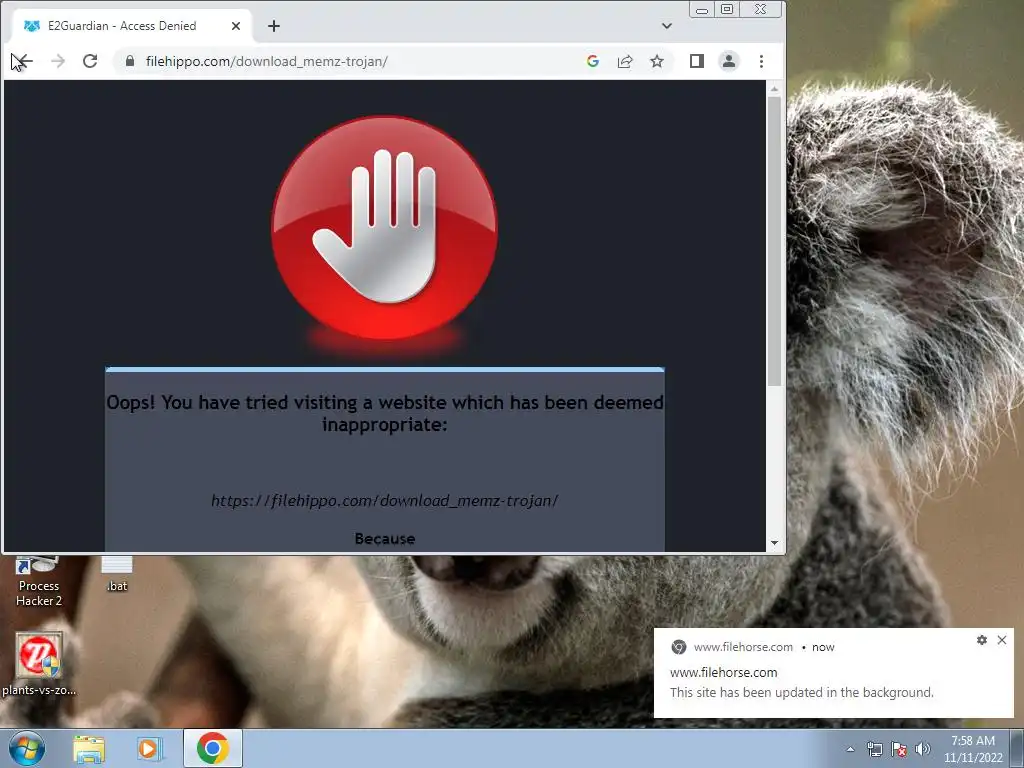
Task: Select the plants-vs-zo... desktop icon
Action: coord(39,664)
